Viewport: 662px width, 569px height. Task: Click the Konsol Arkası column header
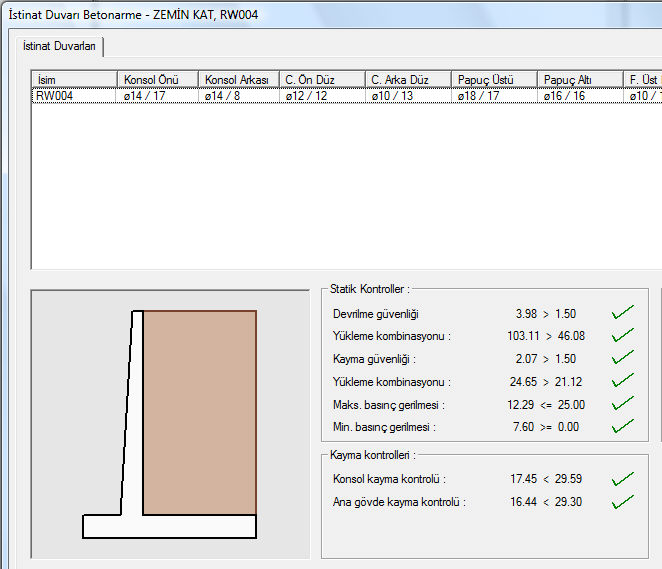pyautogui.click(x=239, y=79)
